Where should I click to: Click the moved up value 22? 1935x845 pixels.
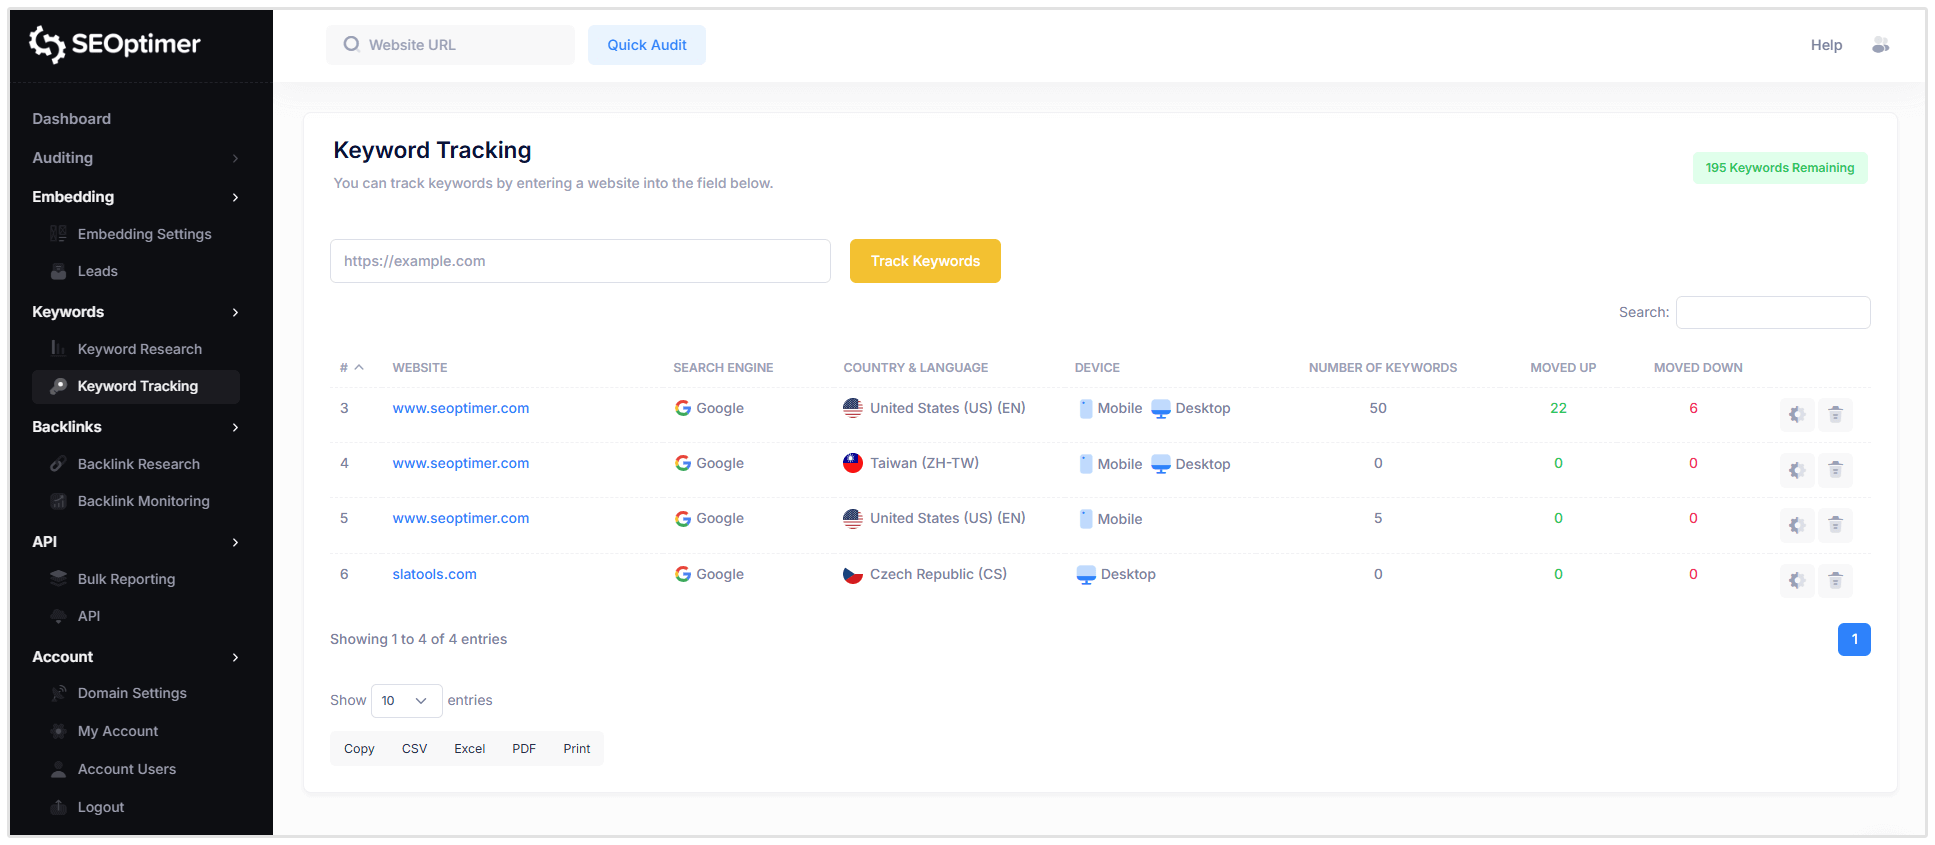point(1558,408)
